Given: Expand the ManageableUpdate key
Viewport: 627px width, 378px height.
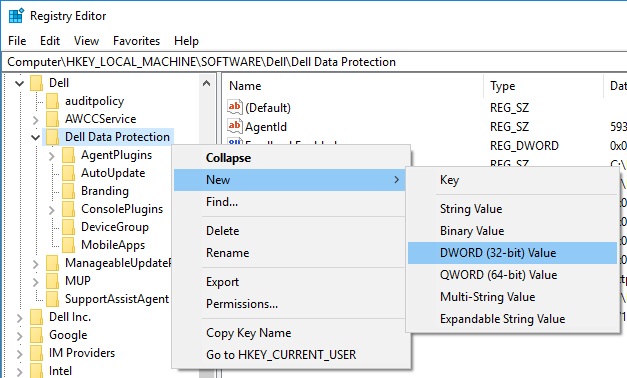Looking at the screenshot, I should tap(36, 264).
